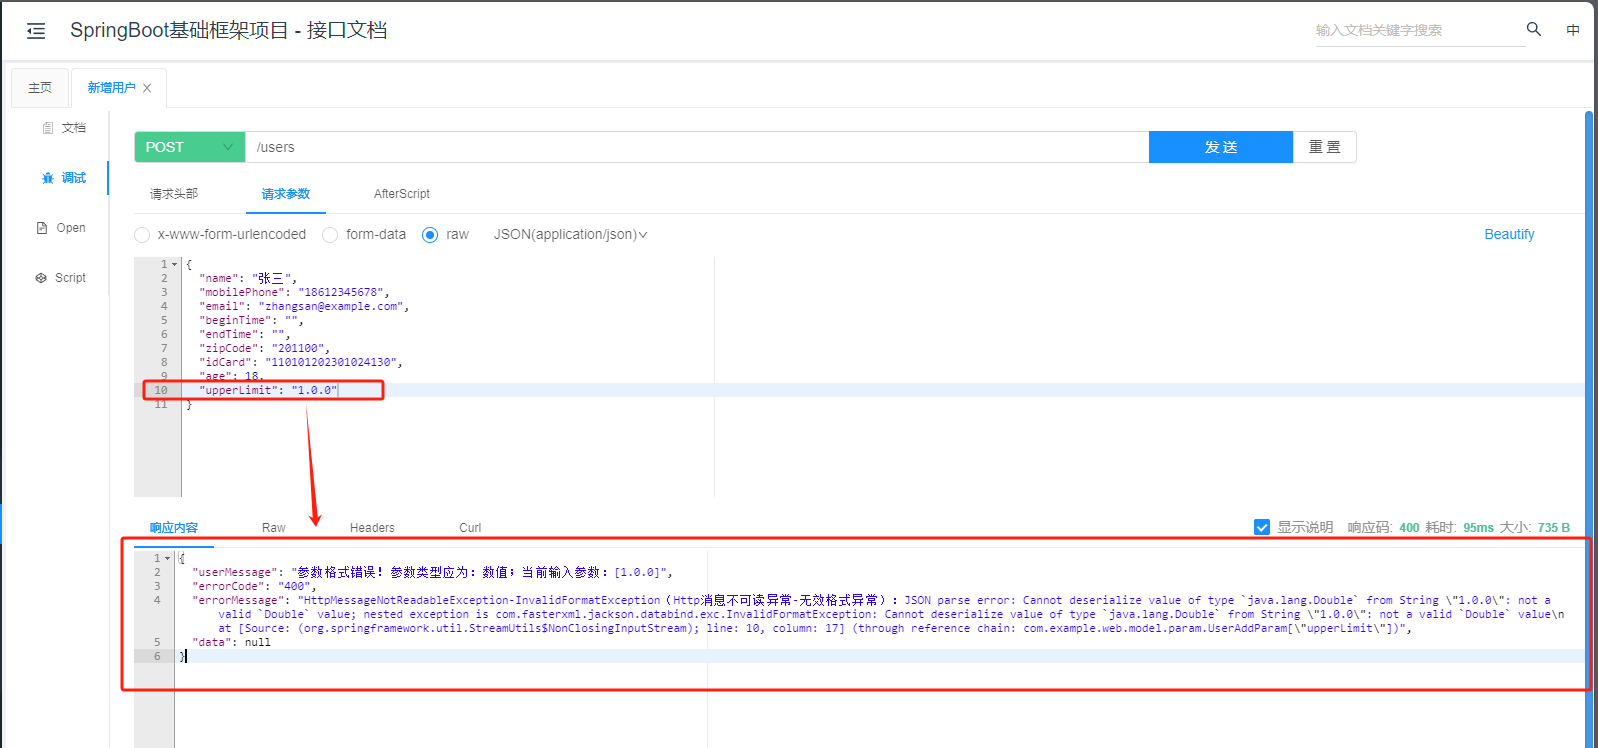
Task: Open the 响应内容 tab
Action: (x=174, y=528)
